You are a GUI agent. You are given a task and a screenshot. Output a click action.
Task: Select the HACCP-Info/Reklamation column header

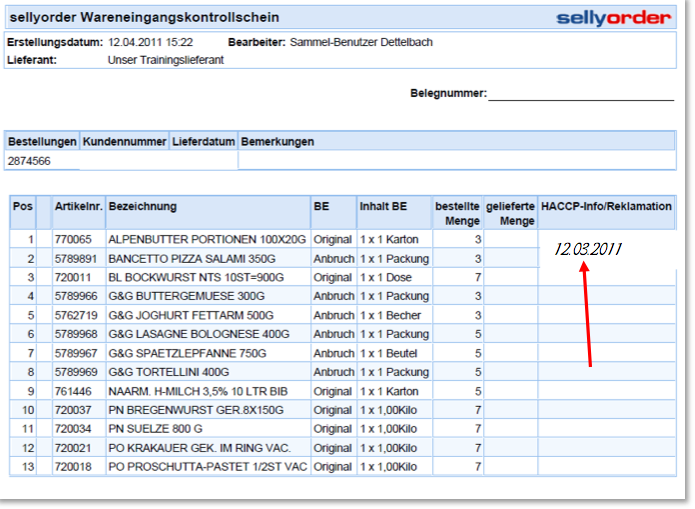(x=605, y=207)
